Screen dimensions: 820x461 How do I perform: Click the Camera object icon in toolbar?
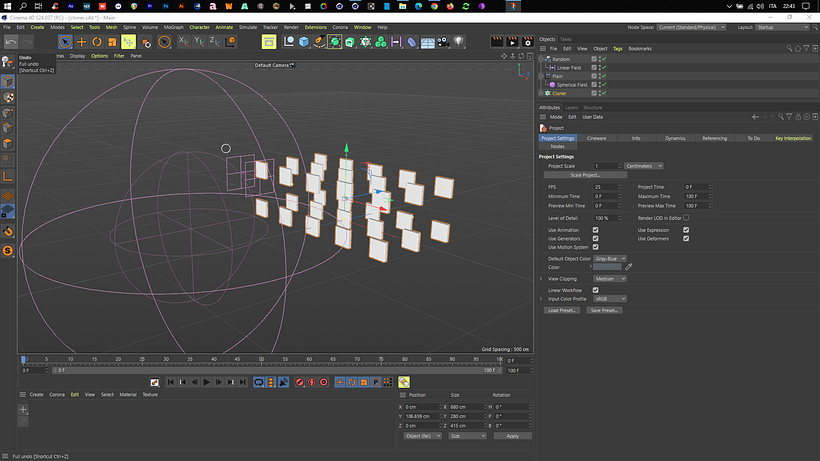(443, 42)
